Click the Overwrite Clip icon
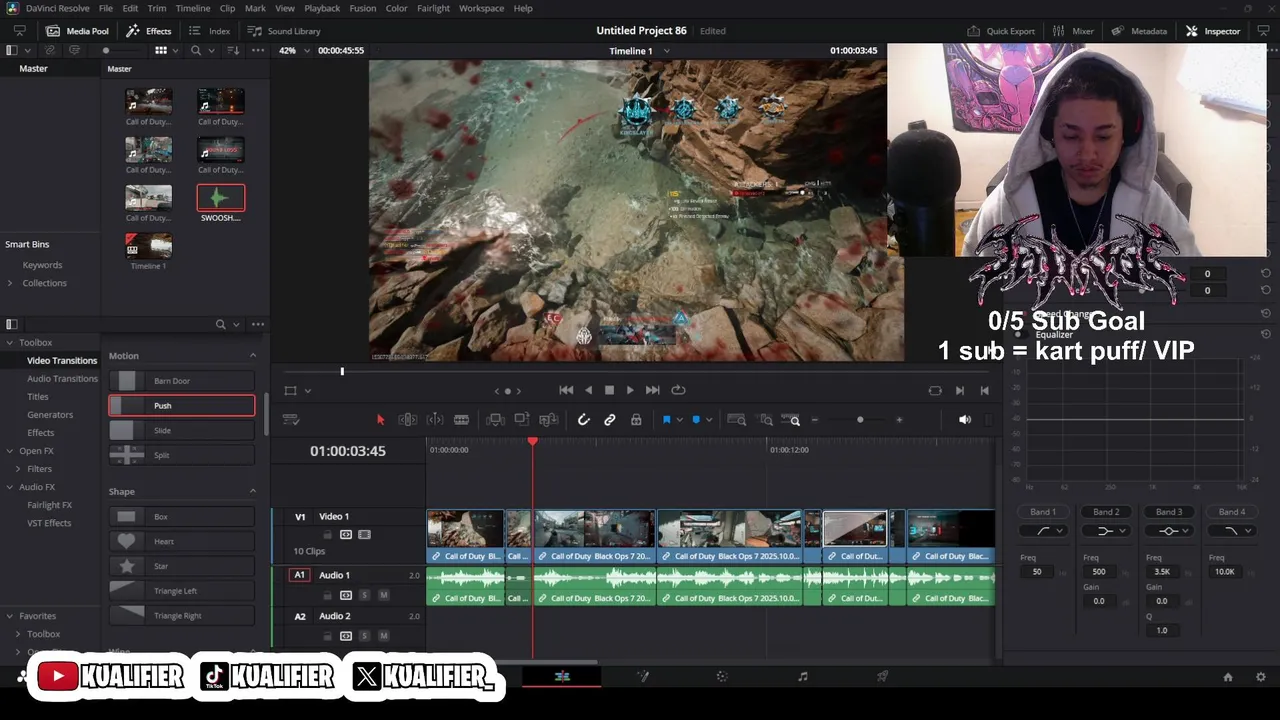This screenshot has width=1280, height=720. 522,420
